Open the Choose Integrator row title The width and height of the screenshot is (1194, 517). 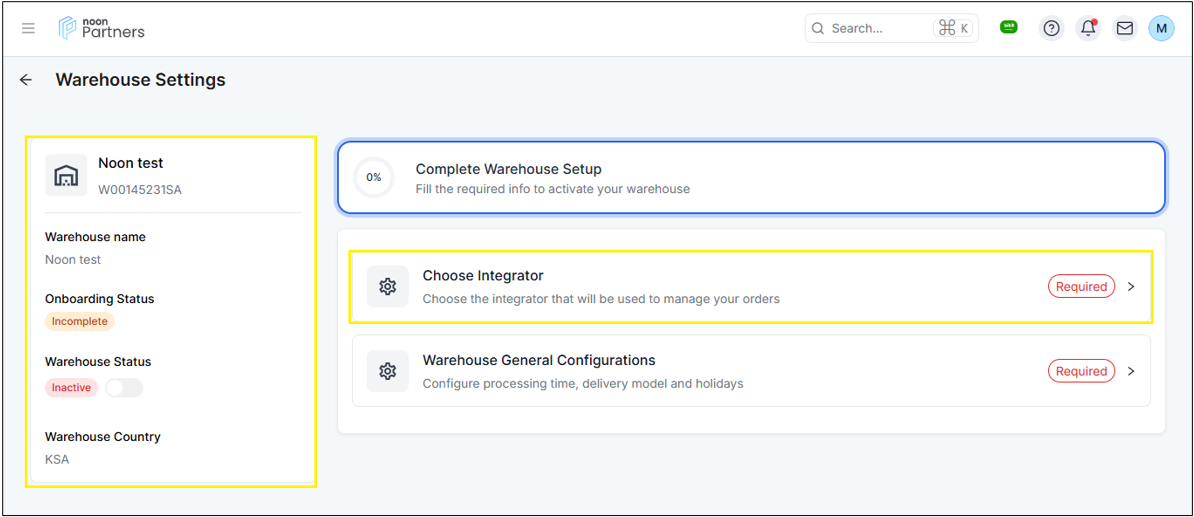(483, 276)
